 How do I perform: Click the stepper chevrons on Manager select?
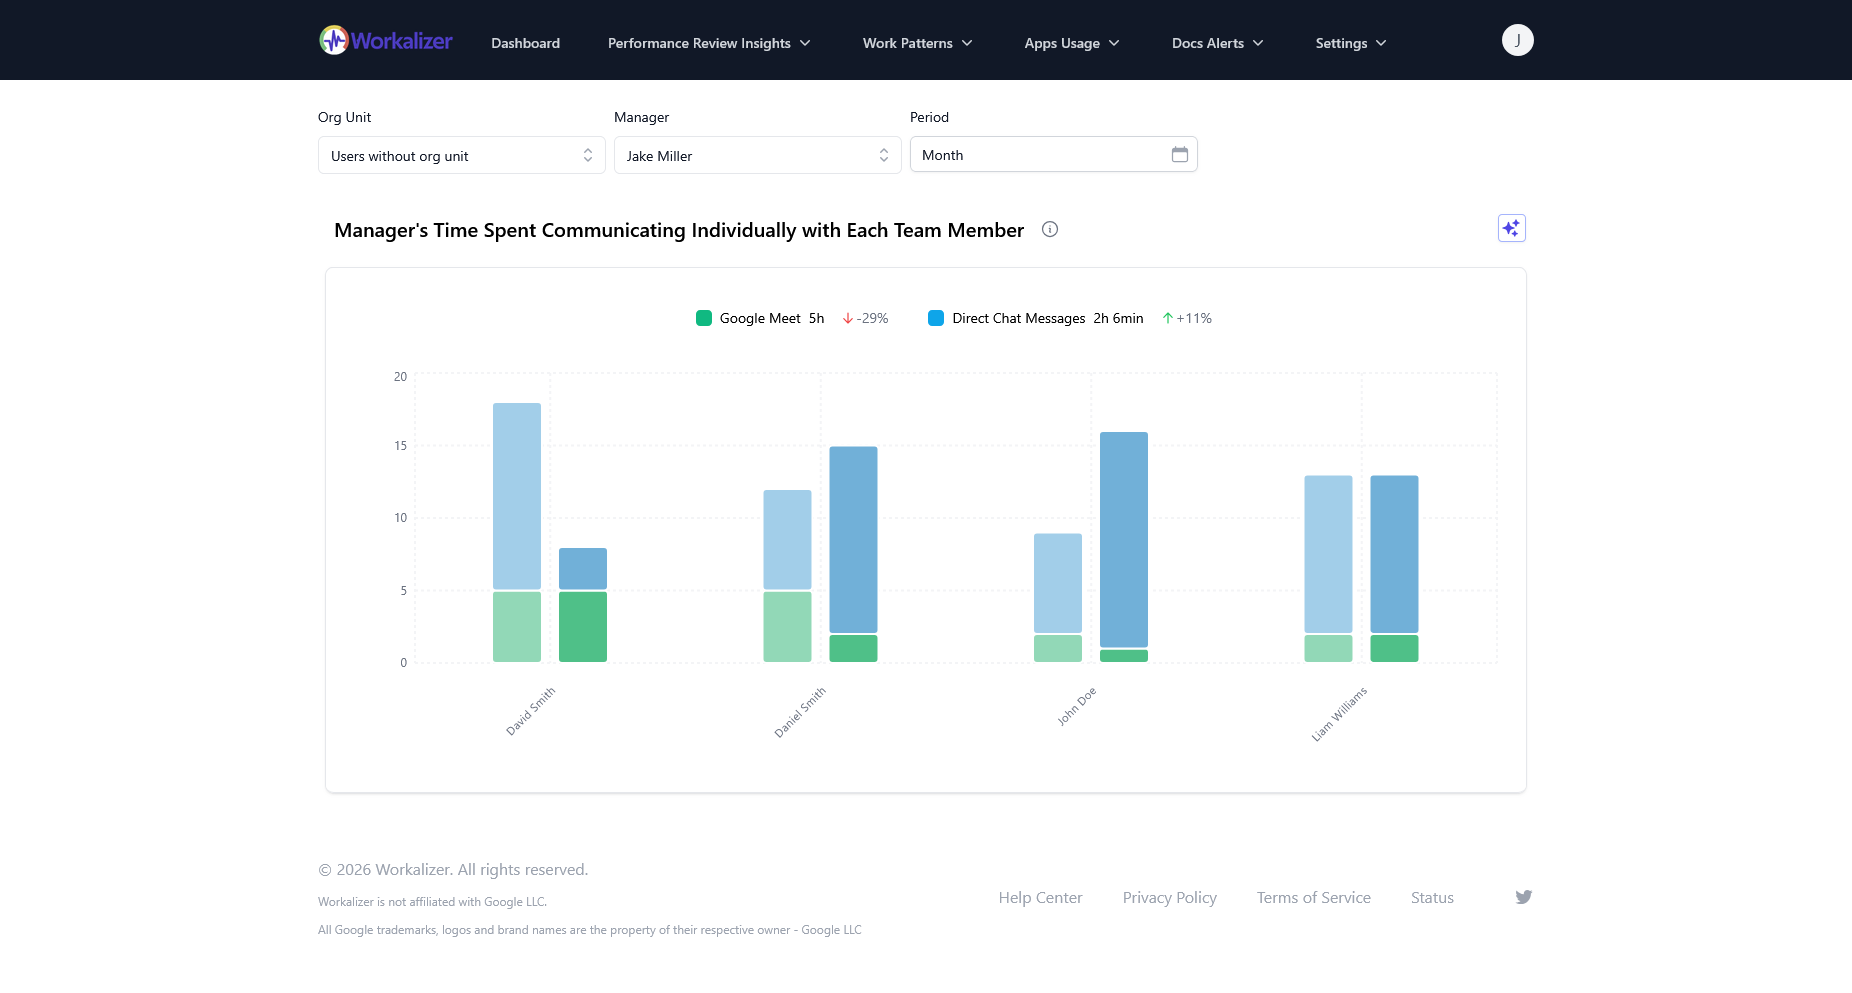pos(884,154)
